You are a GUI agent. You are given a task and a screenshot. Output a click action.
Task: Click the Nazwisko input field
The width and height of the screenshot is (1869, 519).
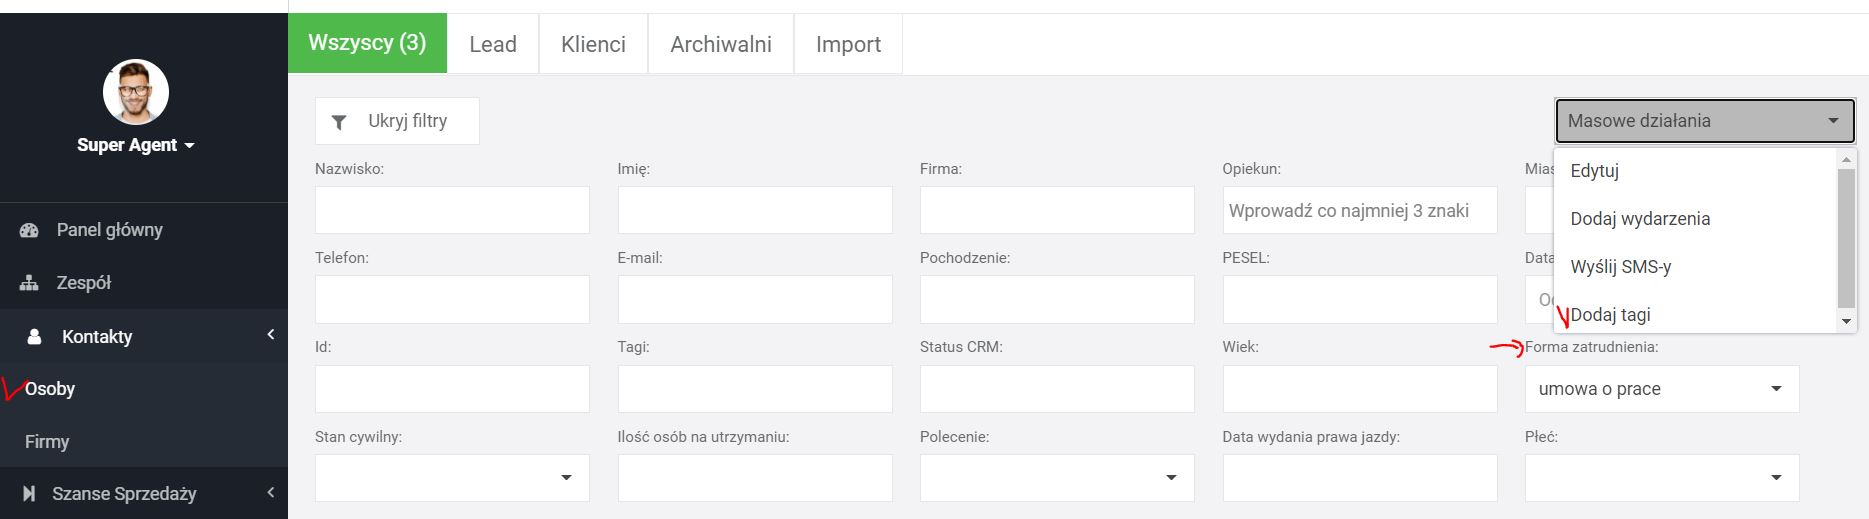[452, 210]
